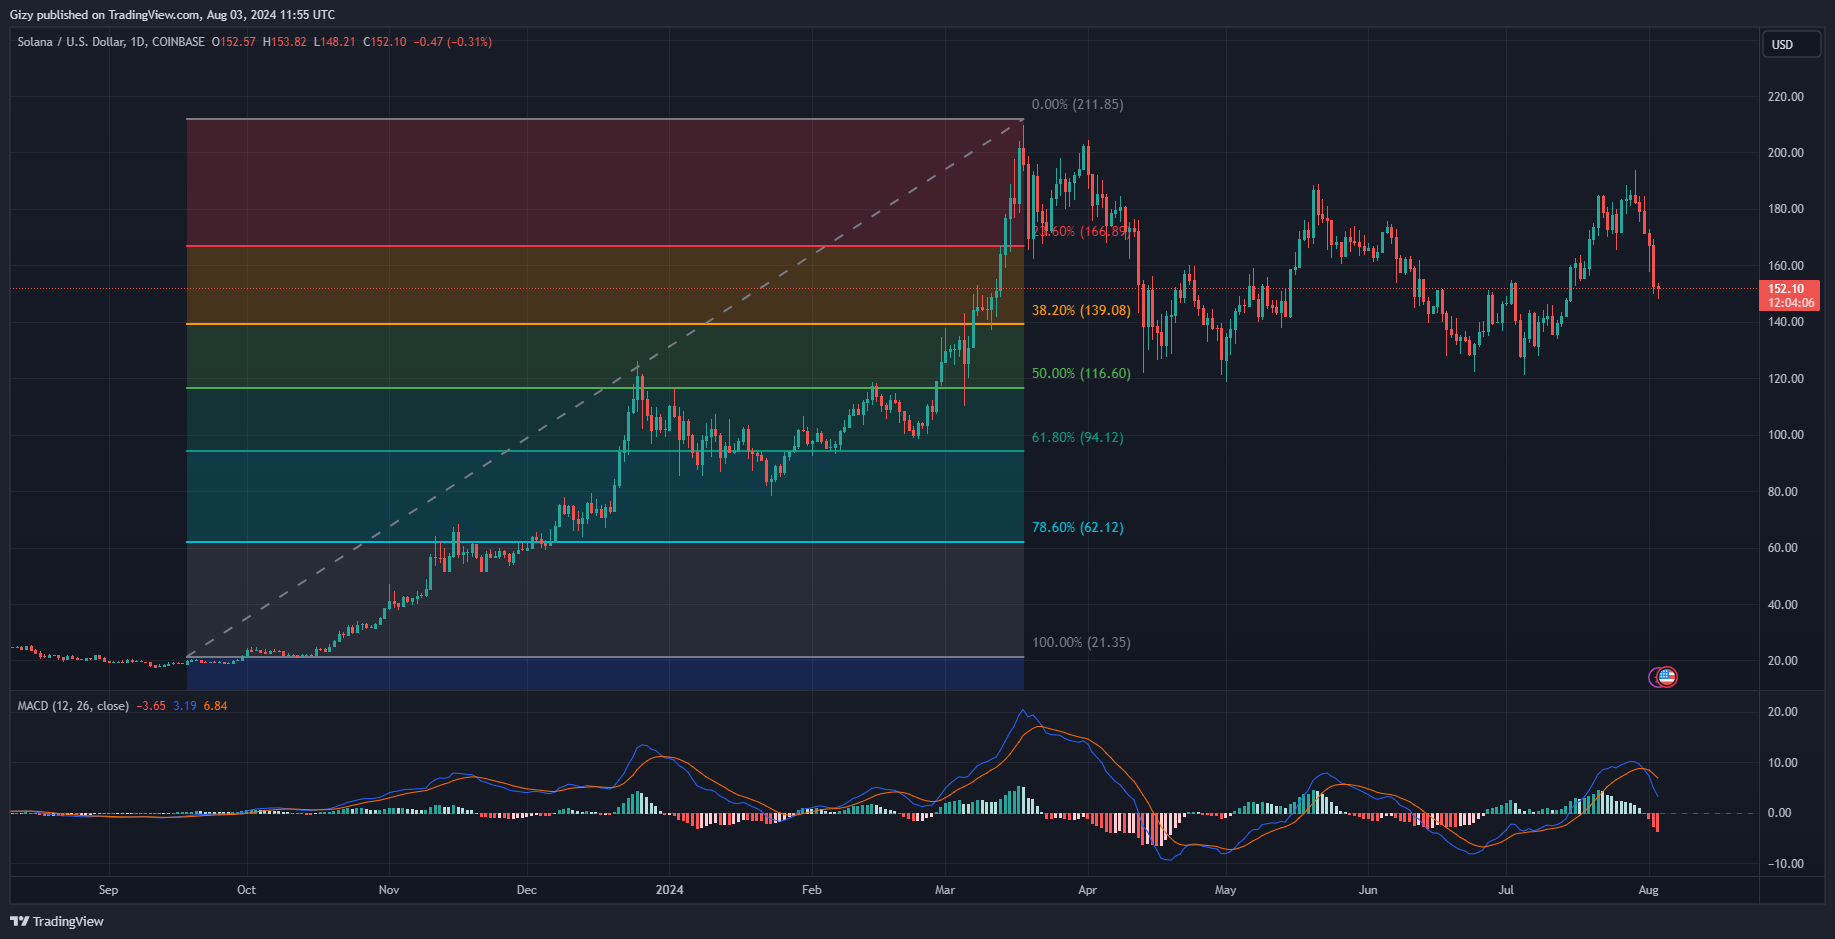
Task: Click the MACD (12, 26, close) indicator label
Action: click(73, 706)
